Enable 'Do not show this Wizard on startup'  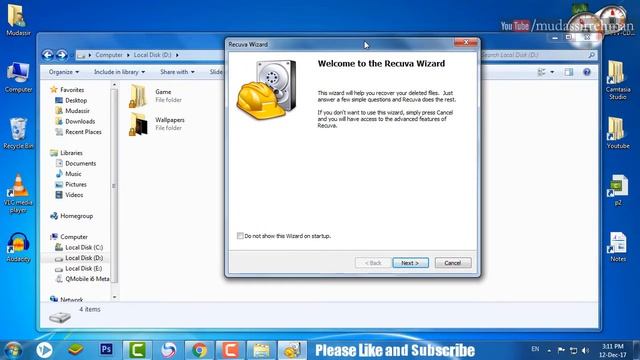(240, 236)
